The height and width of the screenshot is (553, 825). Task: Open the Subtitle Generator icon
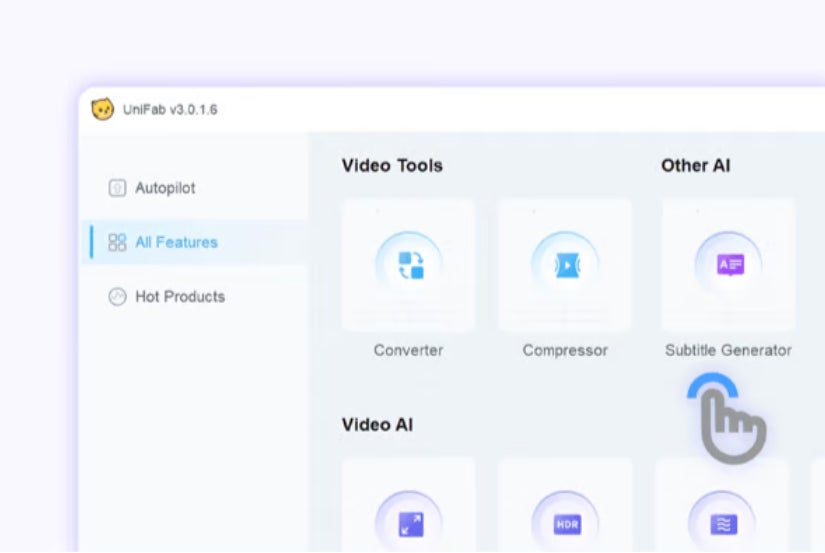click(729, 265)
